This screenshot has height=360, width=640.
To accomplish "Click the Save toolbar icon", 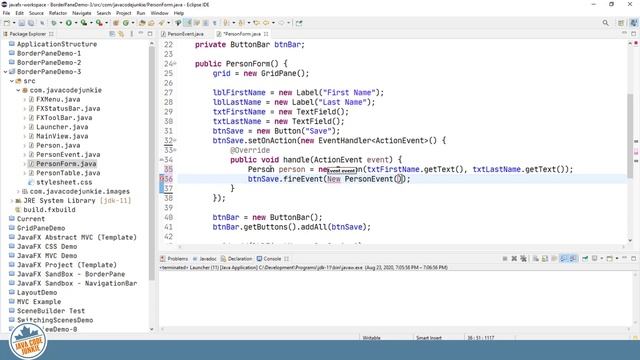I will click(22, 23).
